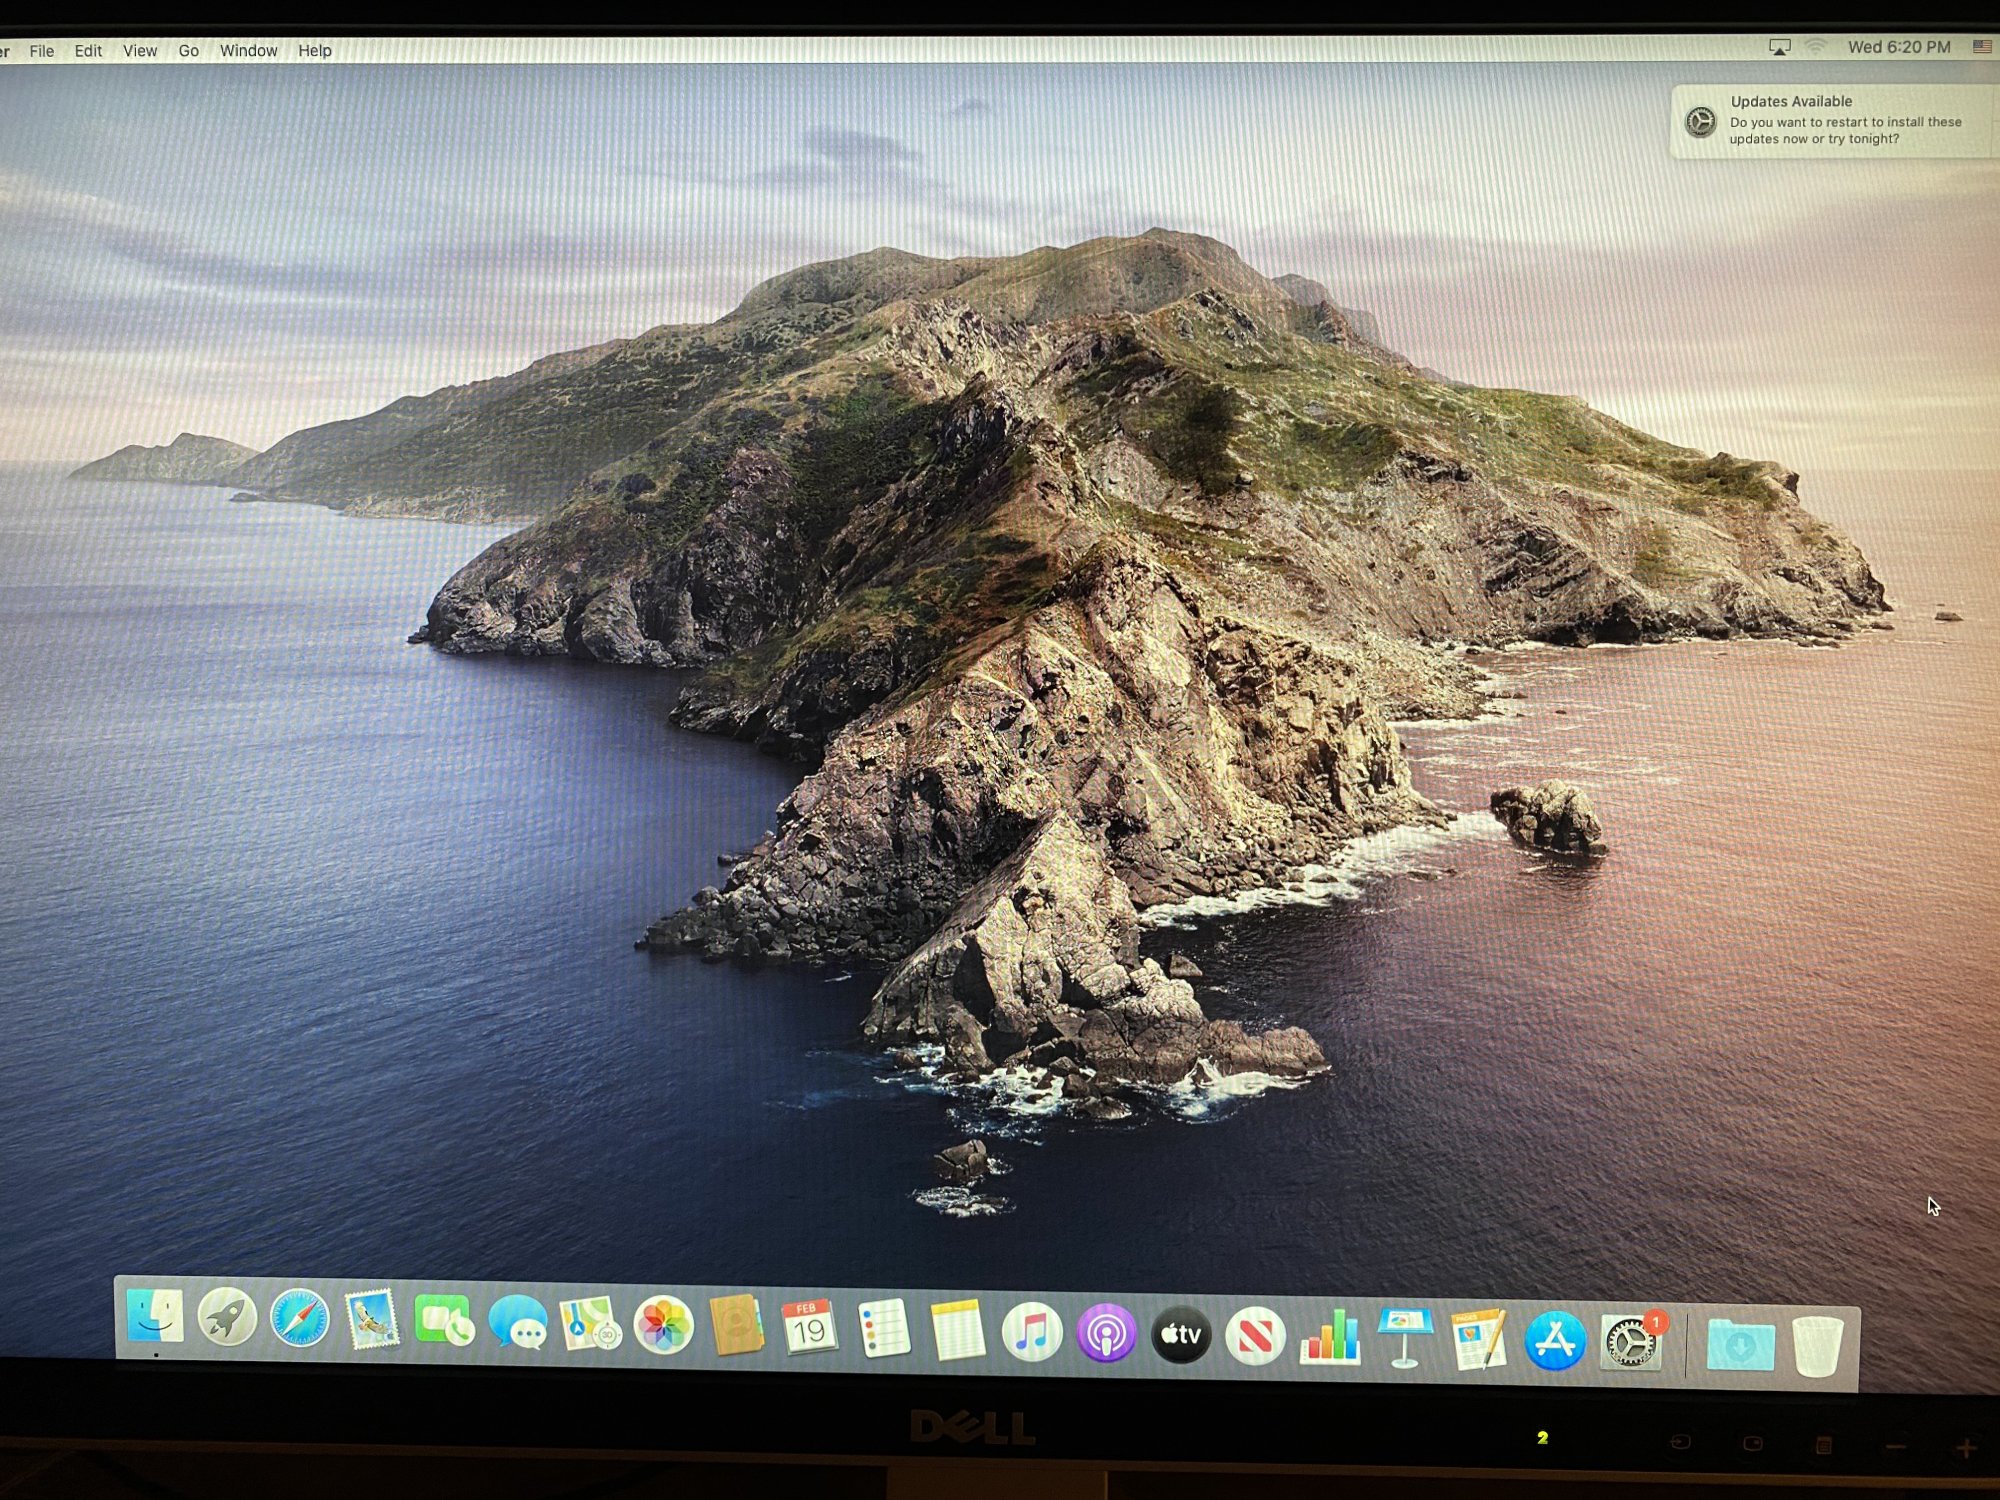Screen dimensions: 2000x1500
Task: Open Safari browser in dock
Action: 299,1318
